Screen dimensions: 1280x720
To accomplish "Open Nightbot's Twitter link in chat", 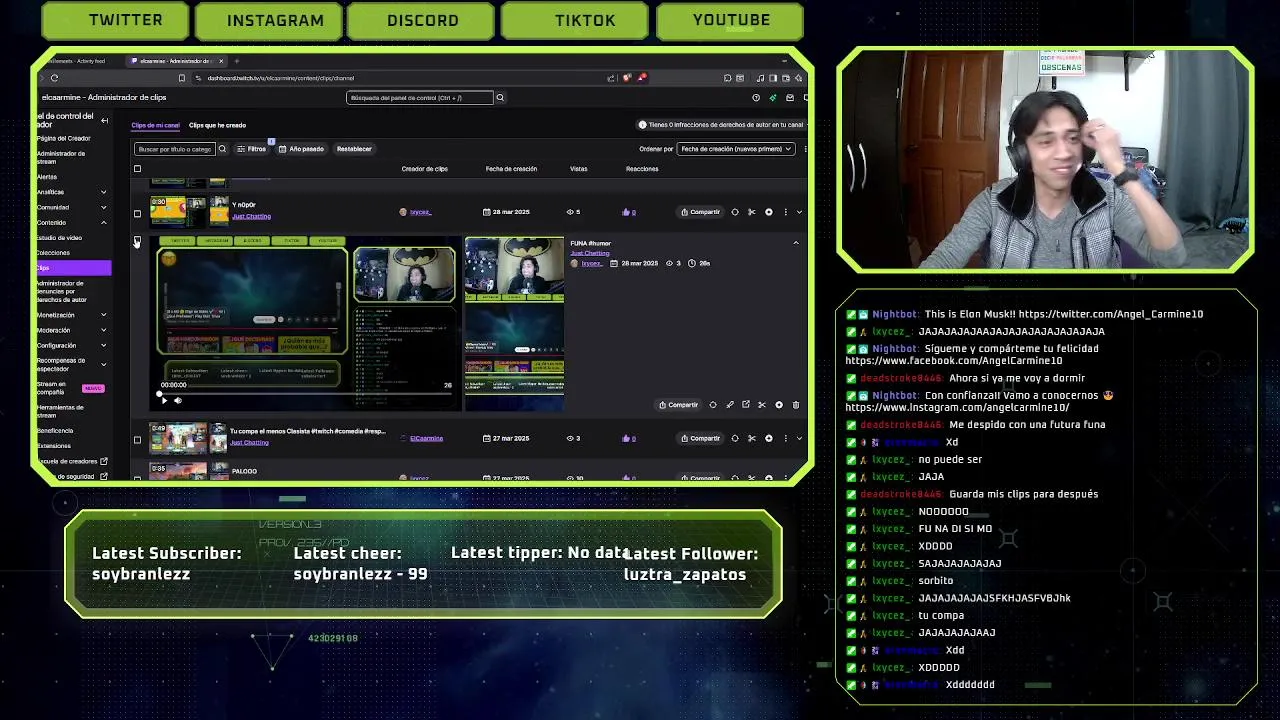I will [1111, 314].
